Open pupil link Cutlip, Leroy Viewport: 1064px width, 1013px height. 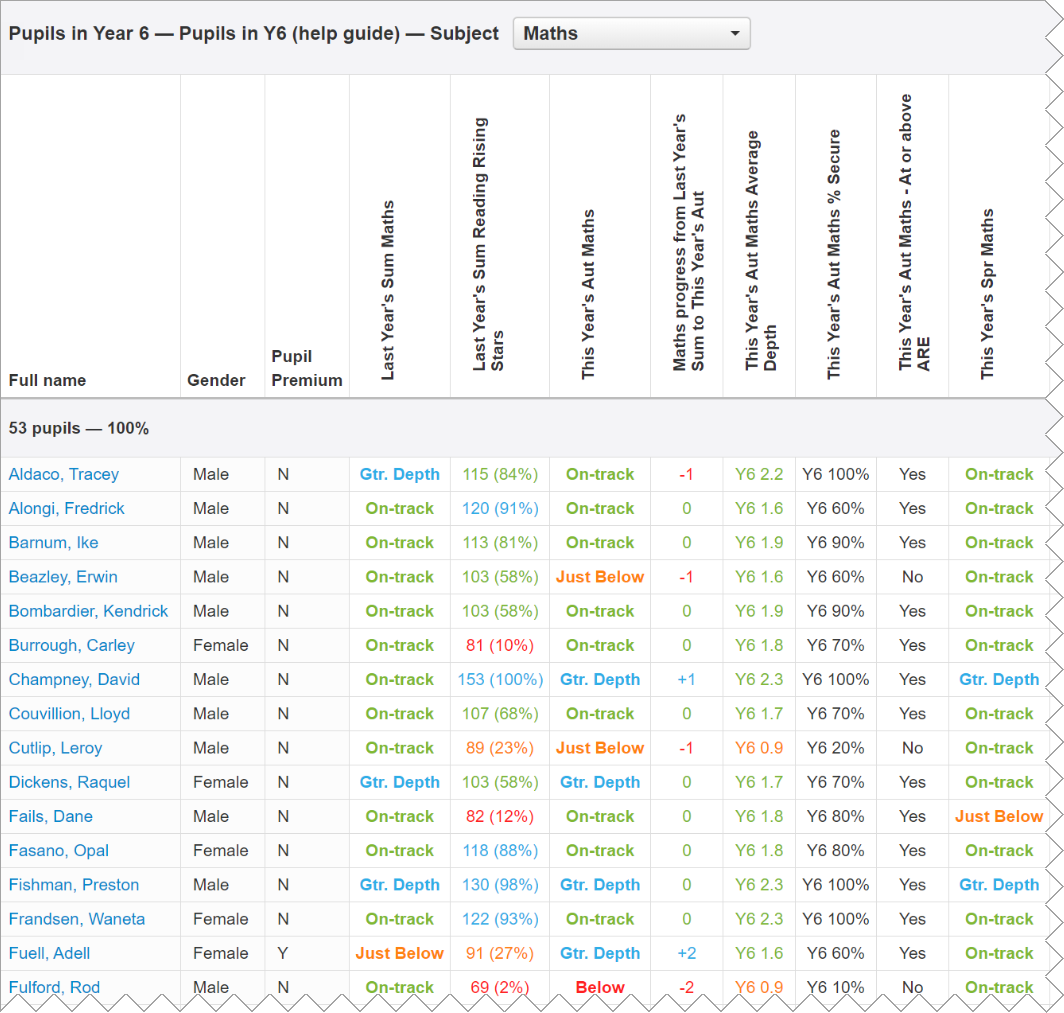[x=56, y=748]
